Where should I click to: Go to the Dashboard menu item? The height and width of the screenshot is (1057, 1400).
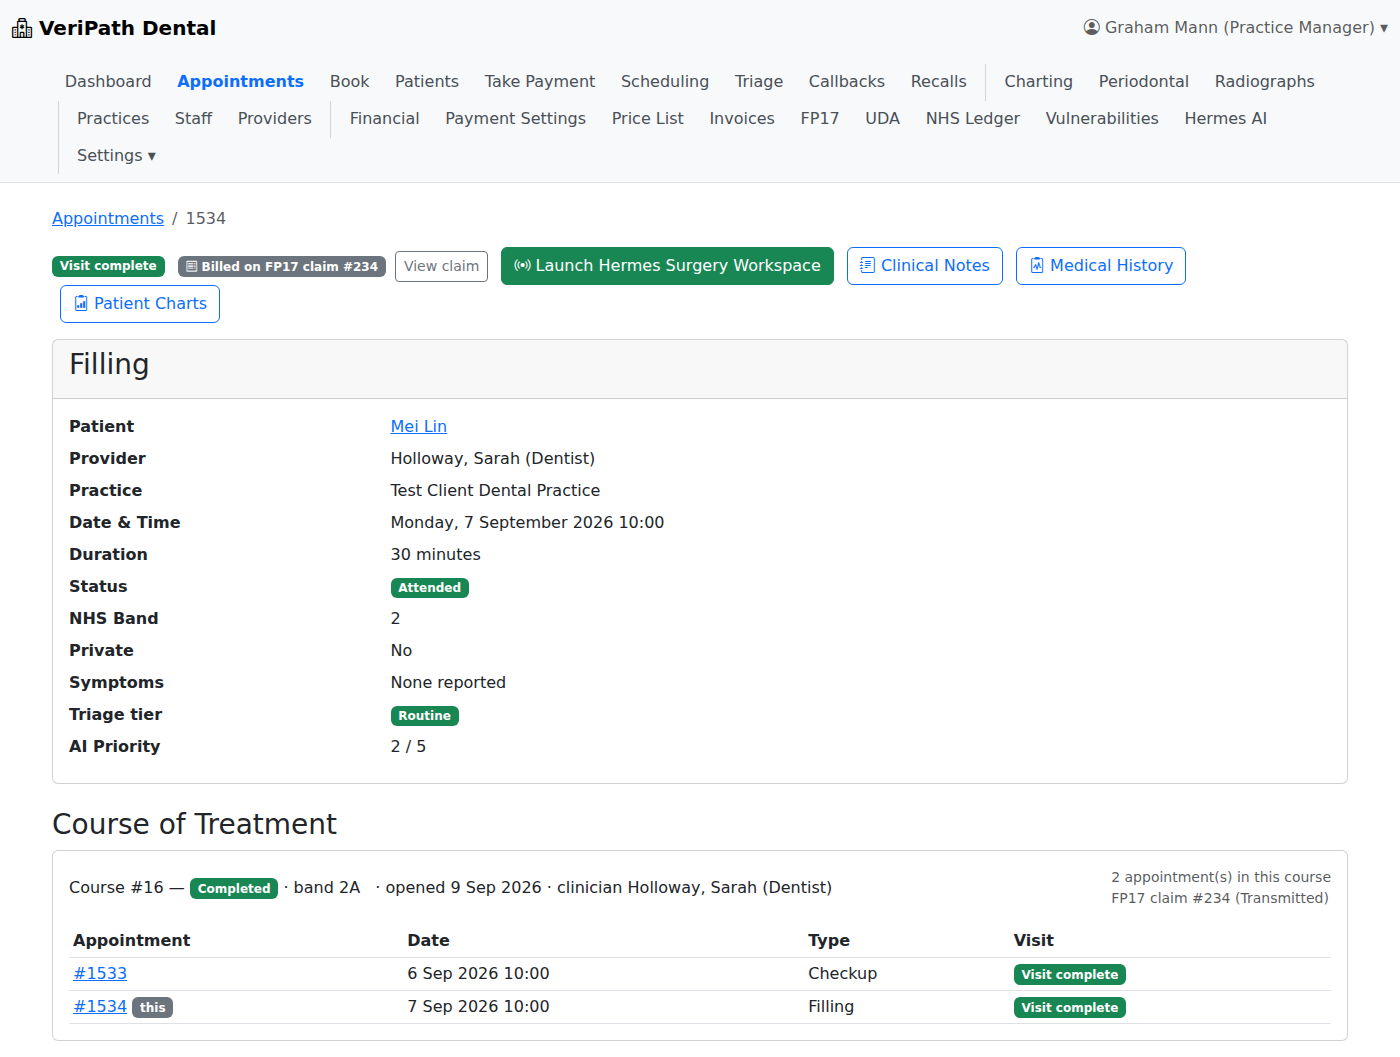[x=108, y=81]
